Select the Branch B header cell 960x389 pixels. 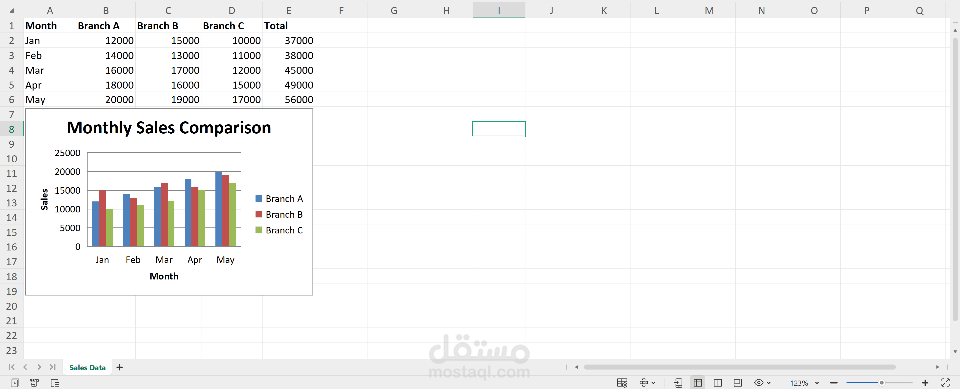click(168, 26)
